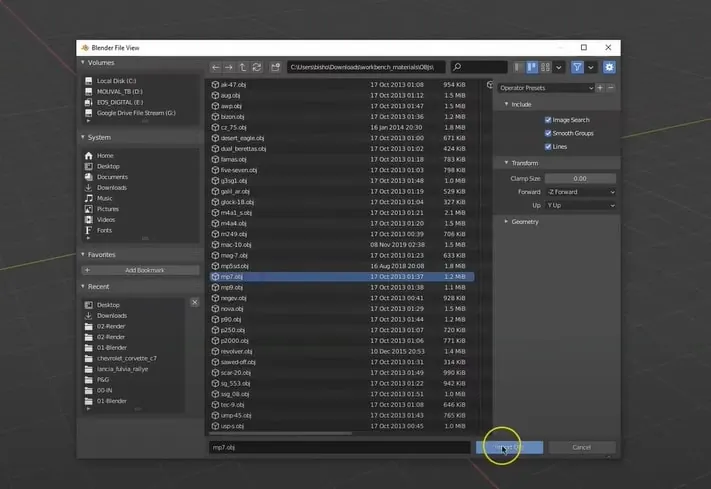Click Add Bookmark button

(140, 270)
